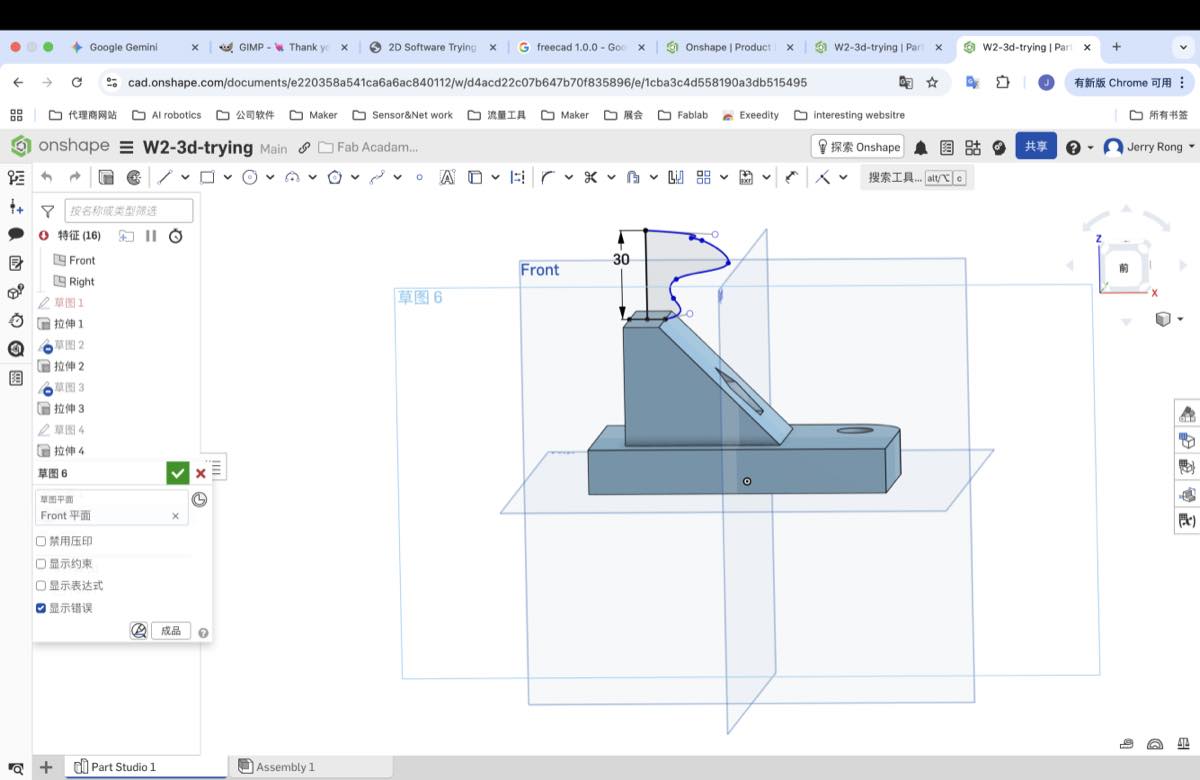This screenshot has height=780, width=1200.
Task: Enable the 显示表达式 checkbox
Action: 41,586
